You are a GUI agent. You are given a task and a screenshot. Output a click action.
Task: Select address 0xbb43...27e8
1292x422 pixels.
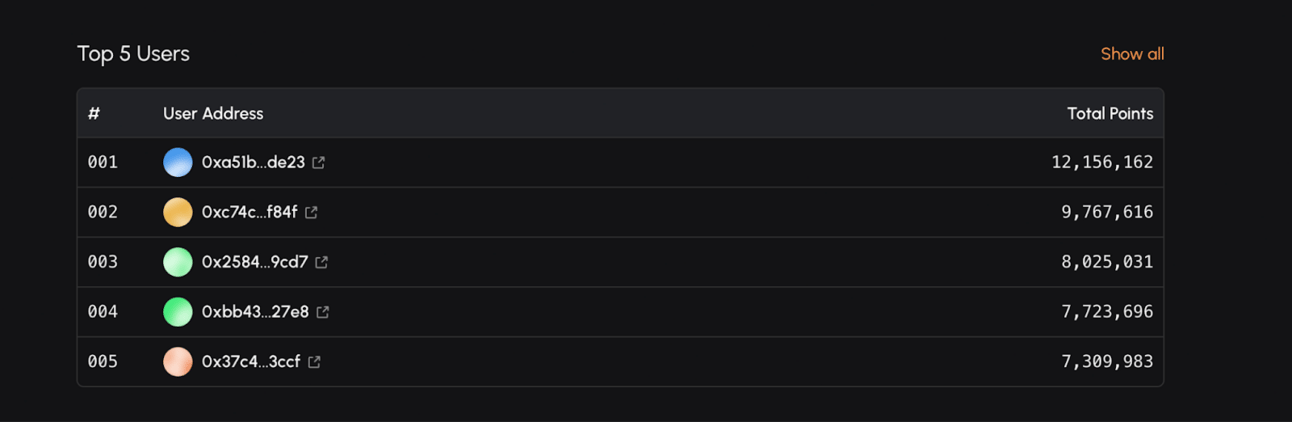click(x=255, y=312)
